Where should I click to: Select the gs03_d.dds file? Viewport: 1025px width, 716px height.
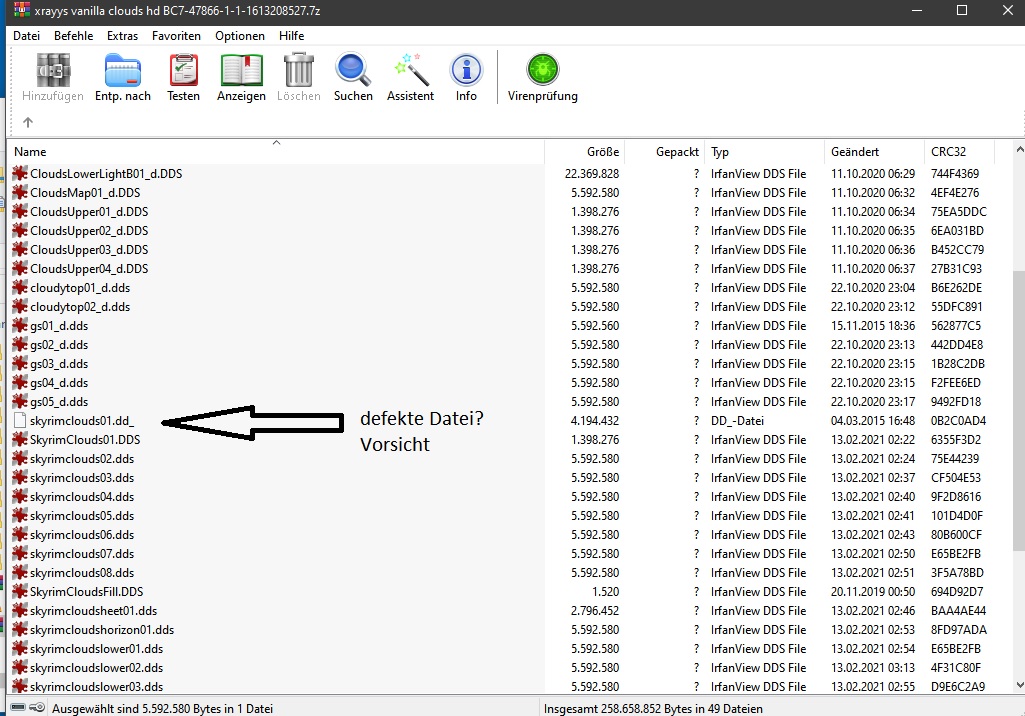[59, 364]
